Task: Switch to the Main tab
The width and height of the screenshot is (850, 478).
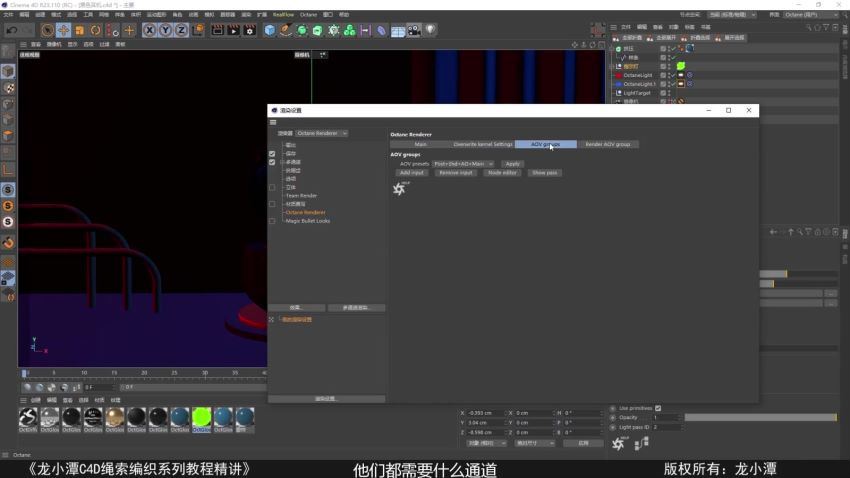Action: coord(420,144)
